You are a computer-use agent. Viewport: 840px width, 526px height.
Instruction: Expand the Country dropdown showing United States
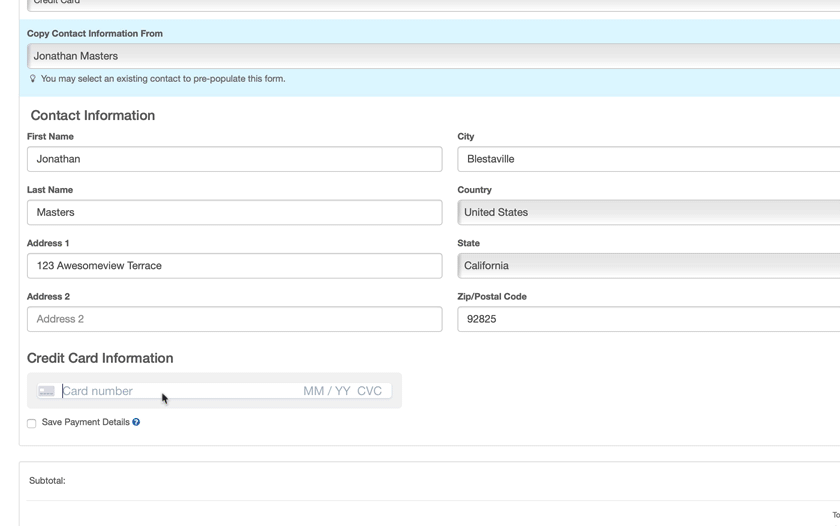(648, 212)
